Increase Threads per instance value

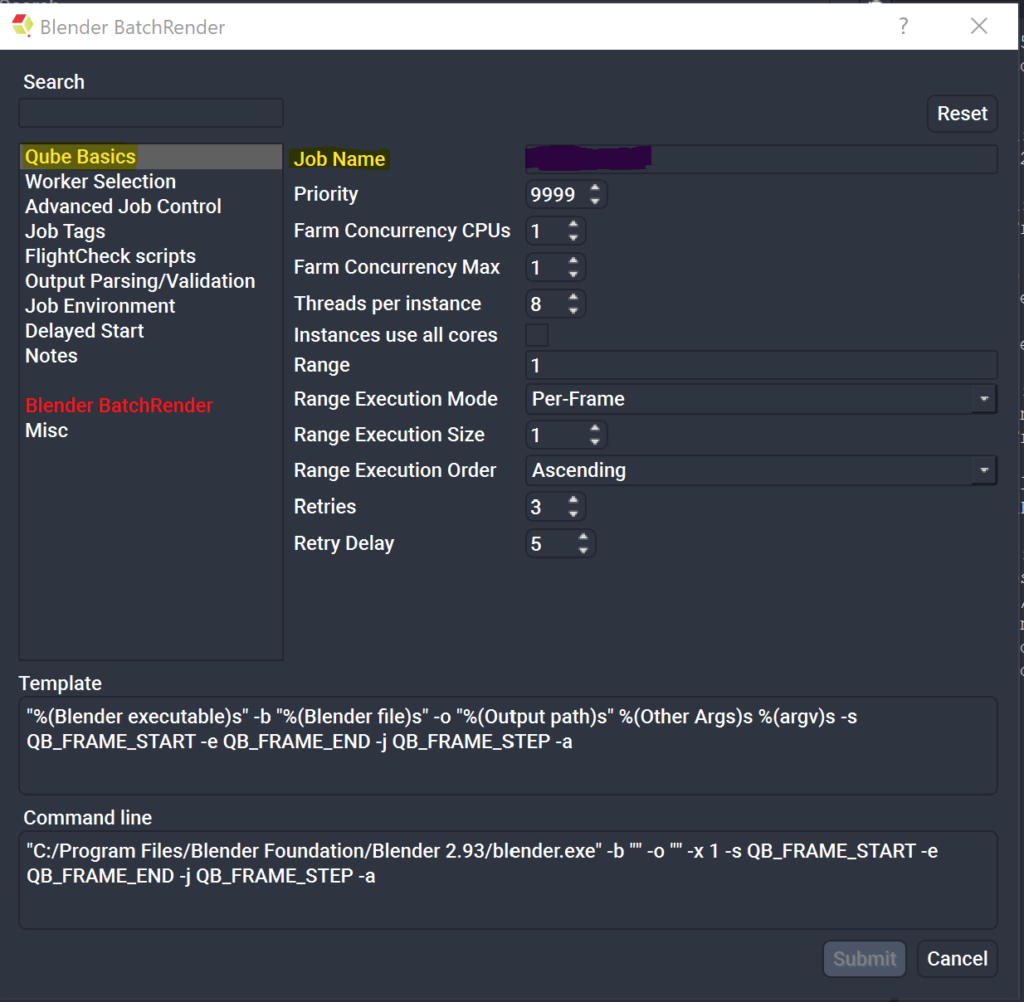tap(573, 297)
